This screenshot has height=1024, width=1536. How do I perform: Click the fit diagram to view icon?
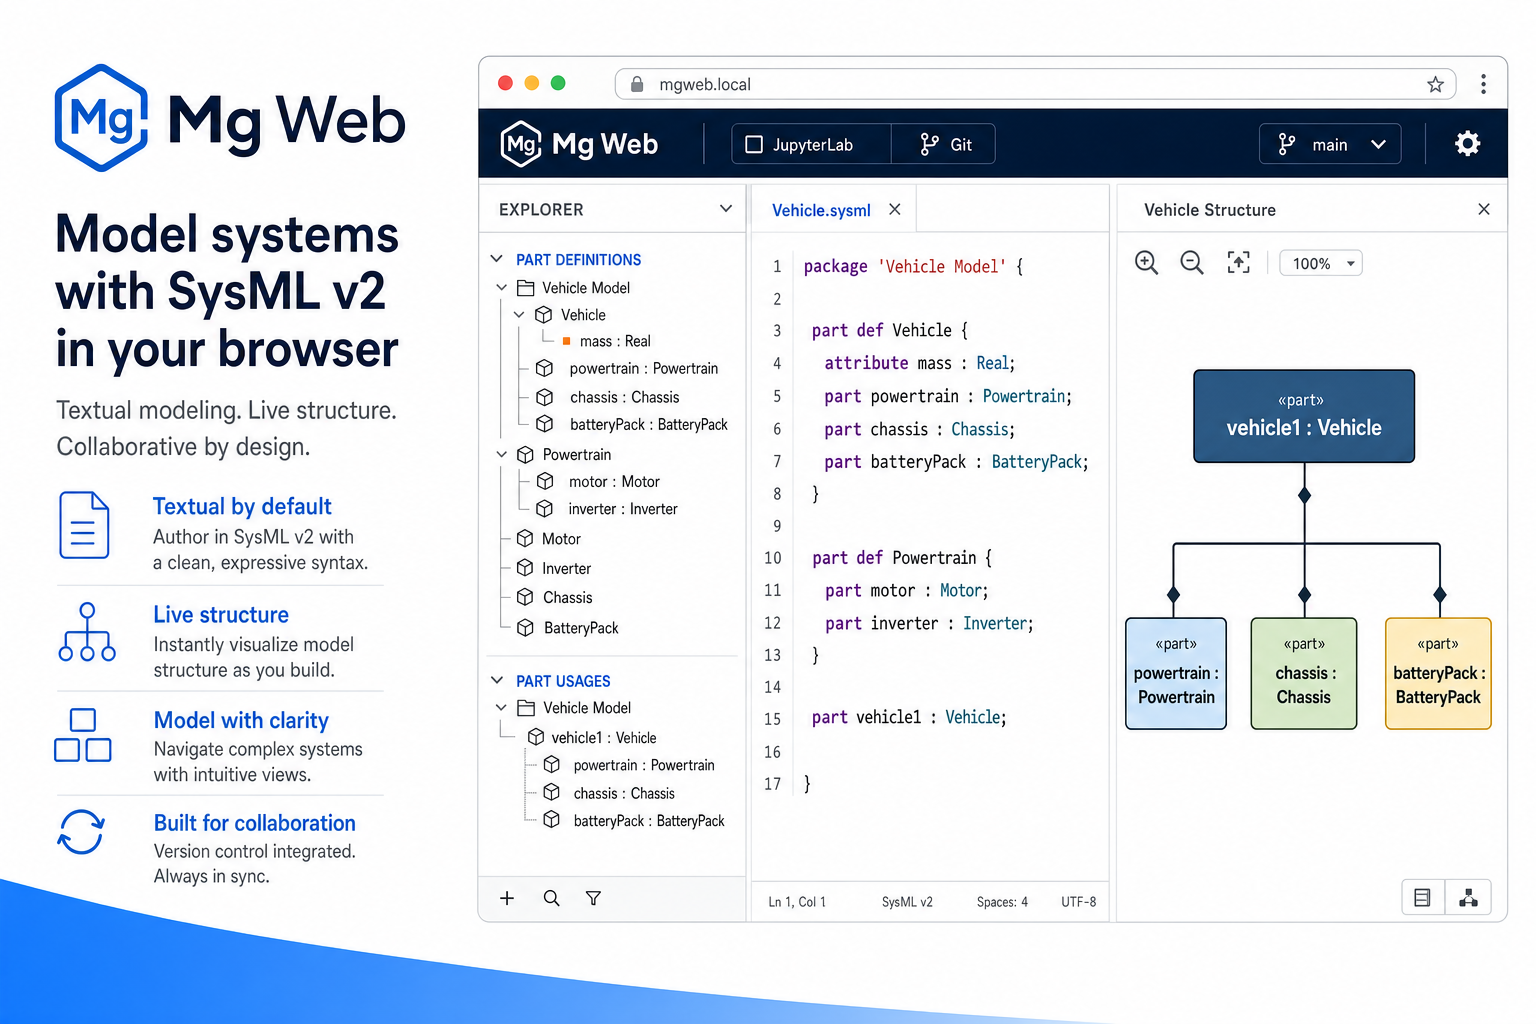pos(1239,262)
